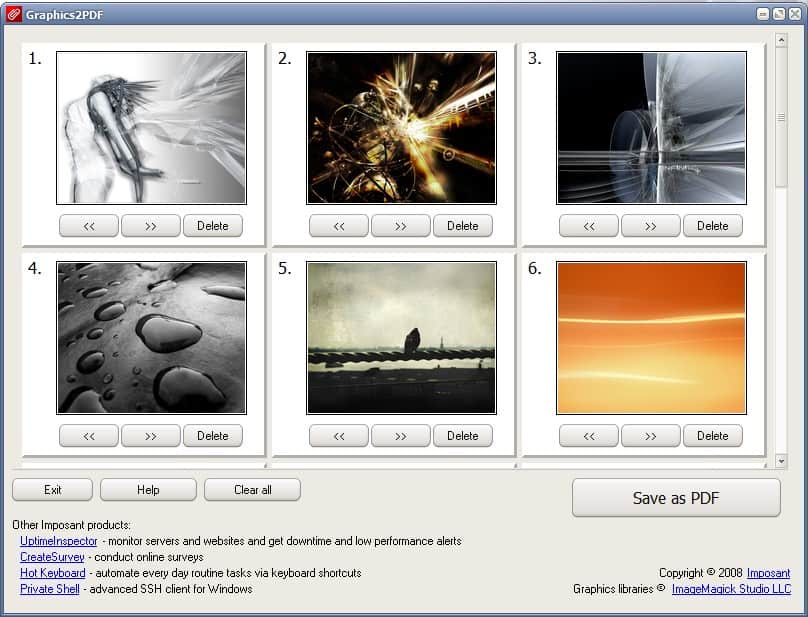Open the UptimeInspector link
The width and height of the screenshot is (808, 617).
[59, 541]
